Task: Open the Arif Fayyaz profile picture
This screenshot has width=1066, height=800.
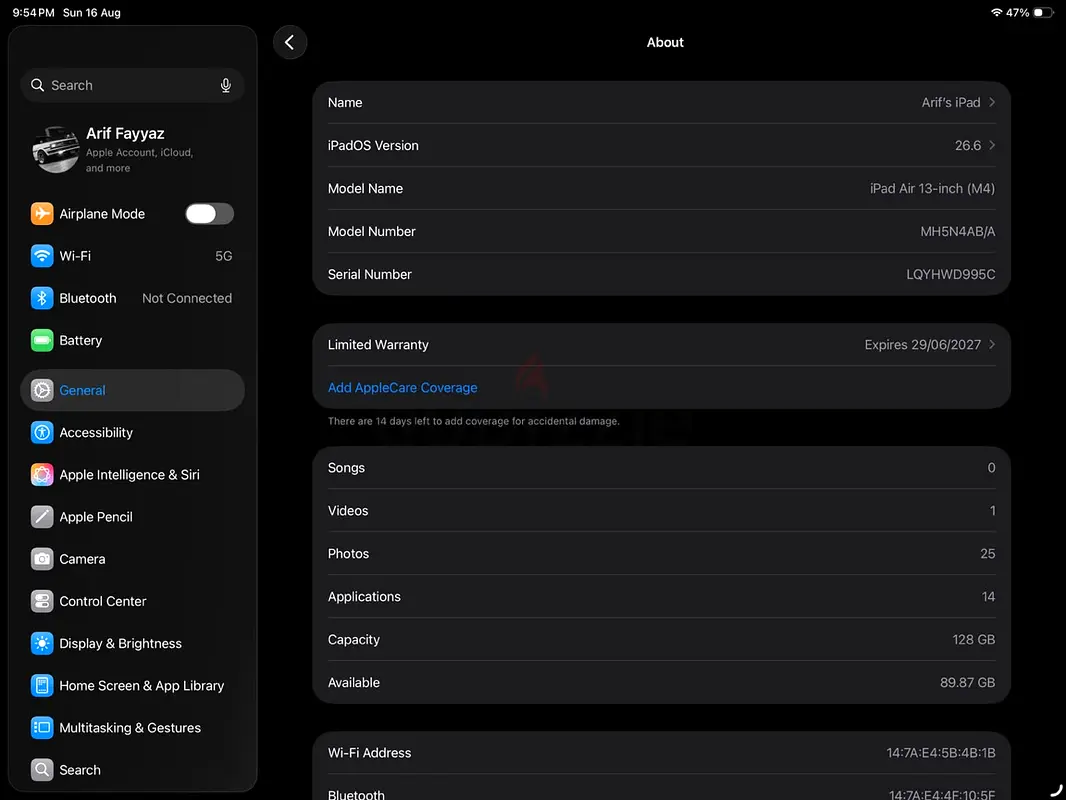Action: coord(55,150)
